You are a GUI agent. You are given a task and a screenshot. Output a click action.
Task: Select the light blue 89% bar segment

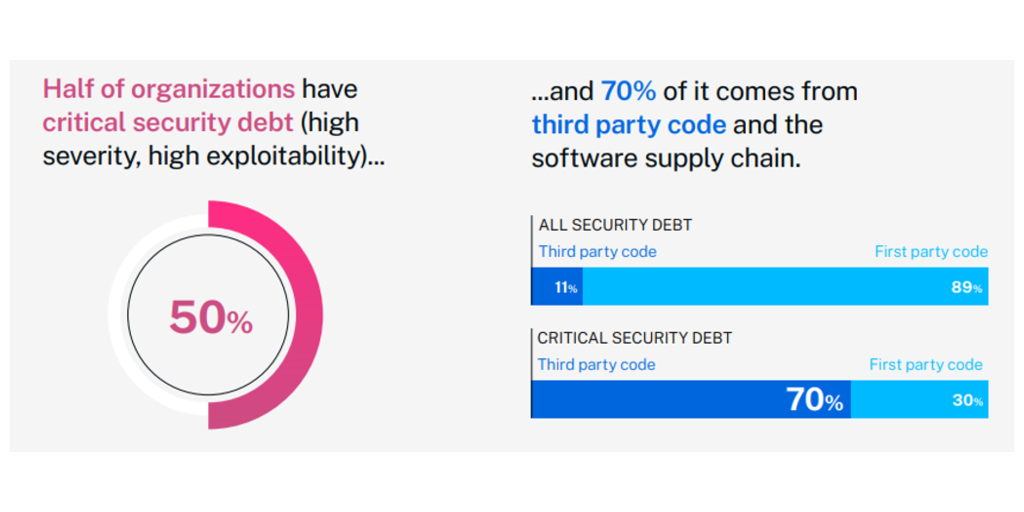785,287
